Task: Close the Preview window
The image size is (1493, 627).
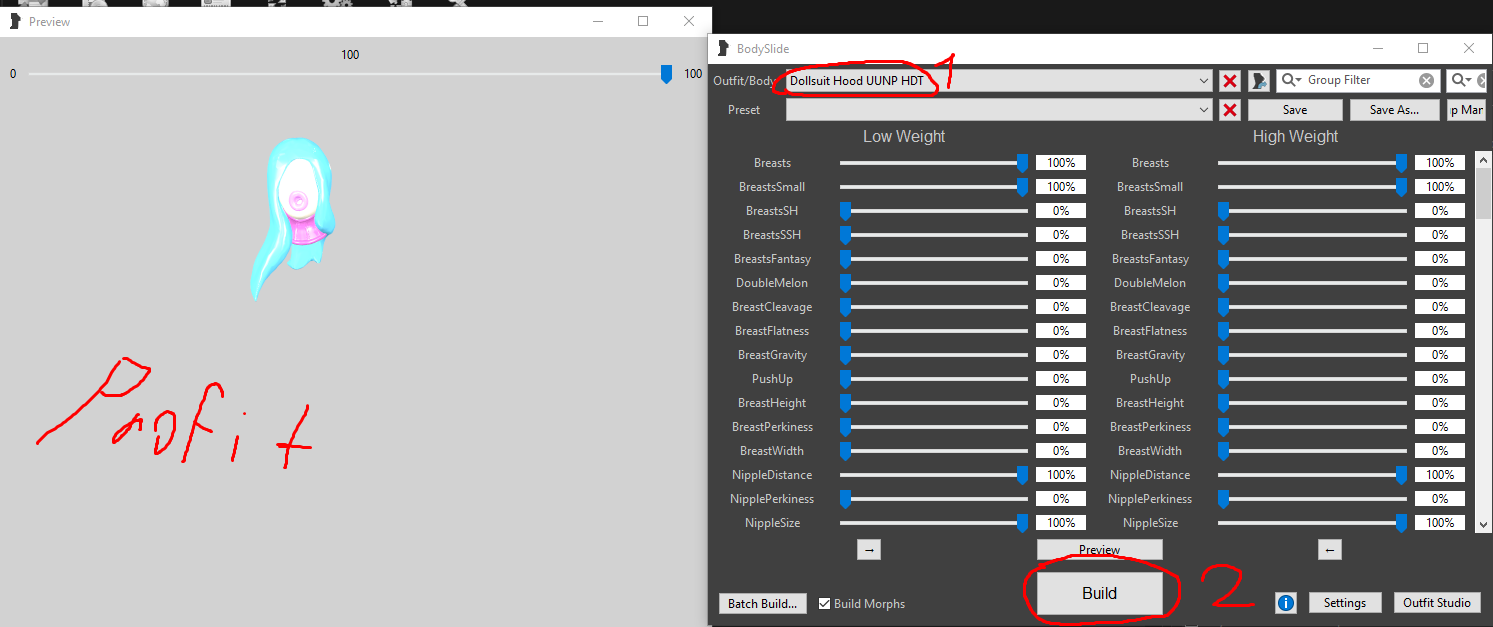Action: (x=689, y=21)
